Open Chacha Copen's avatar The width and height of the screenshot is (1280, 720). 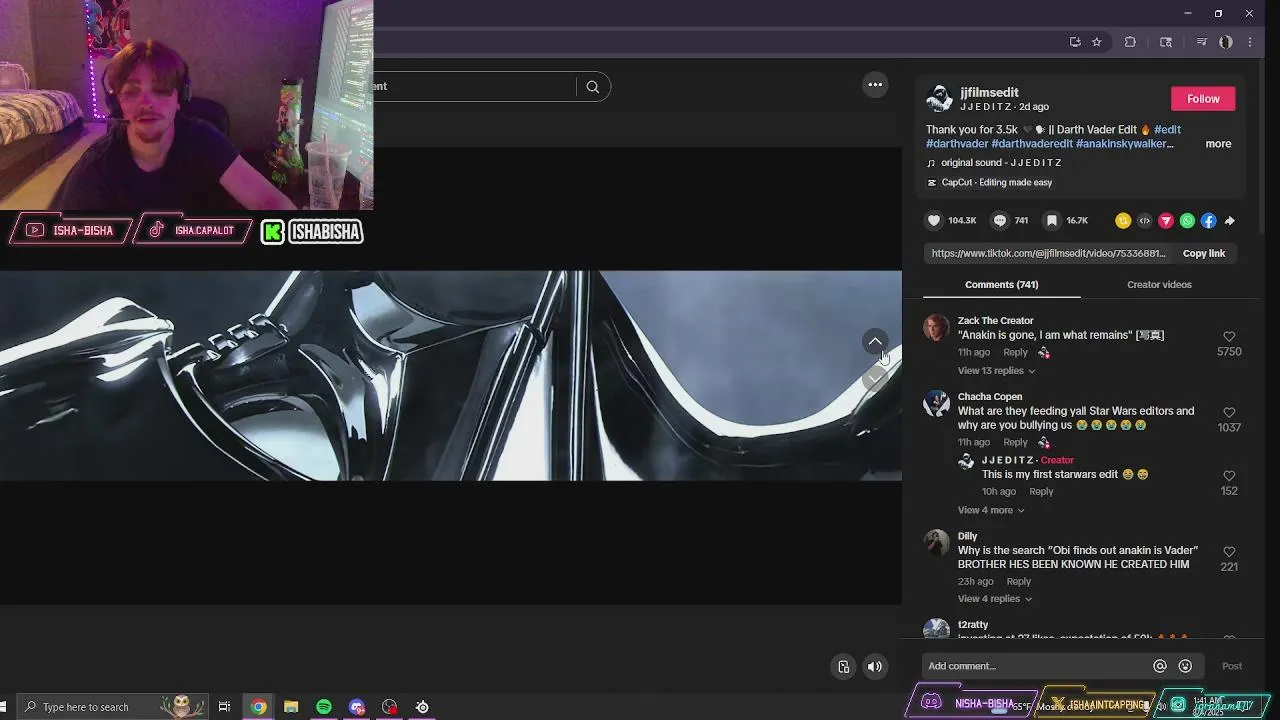(937, 404)
